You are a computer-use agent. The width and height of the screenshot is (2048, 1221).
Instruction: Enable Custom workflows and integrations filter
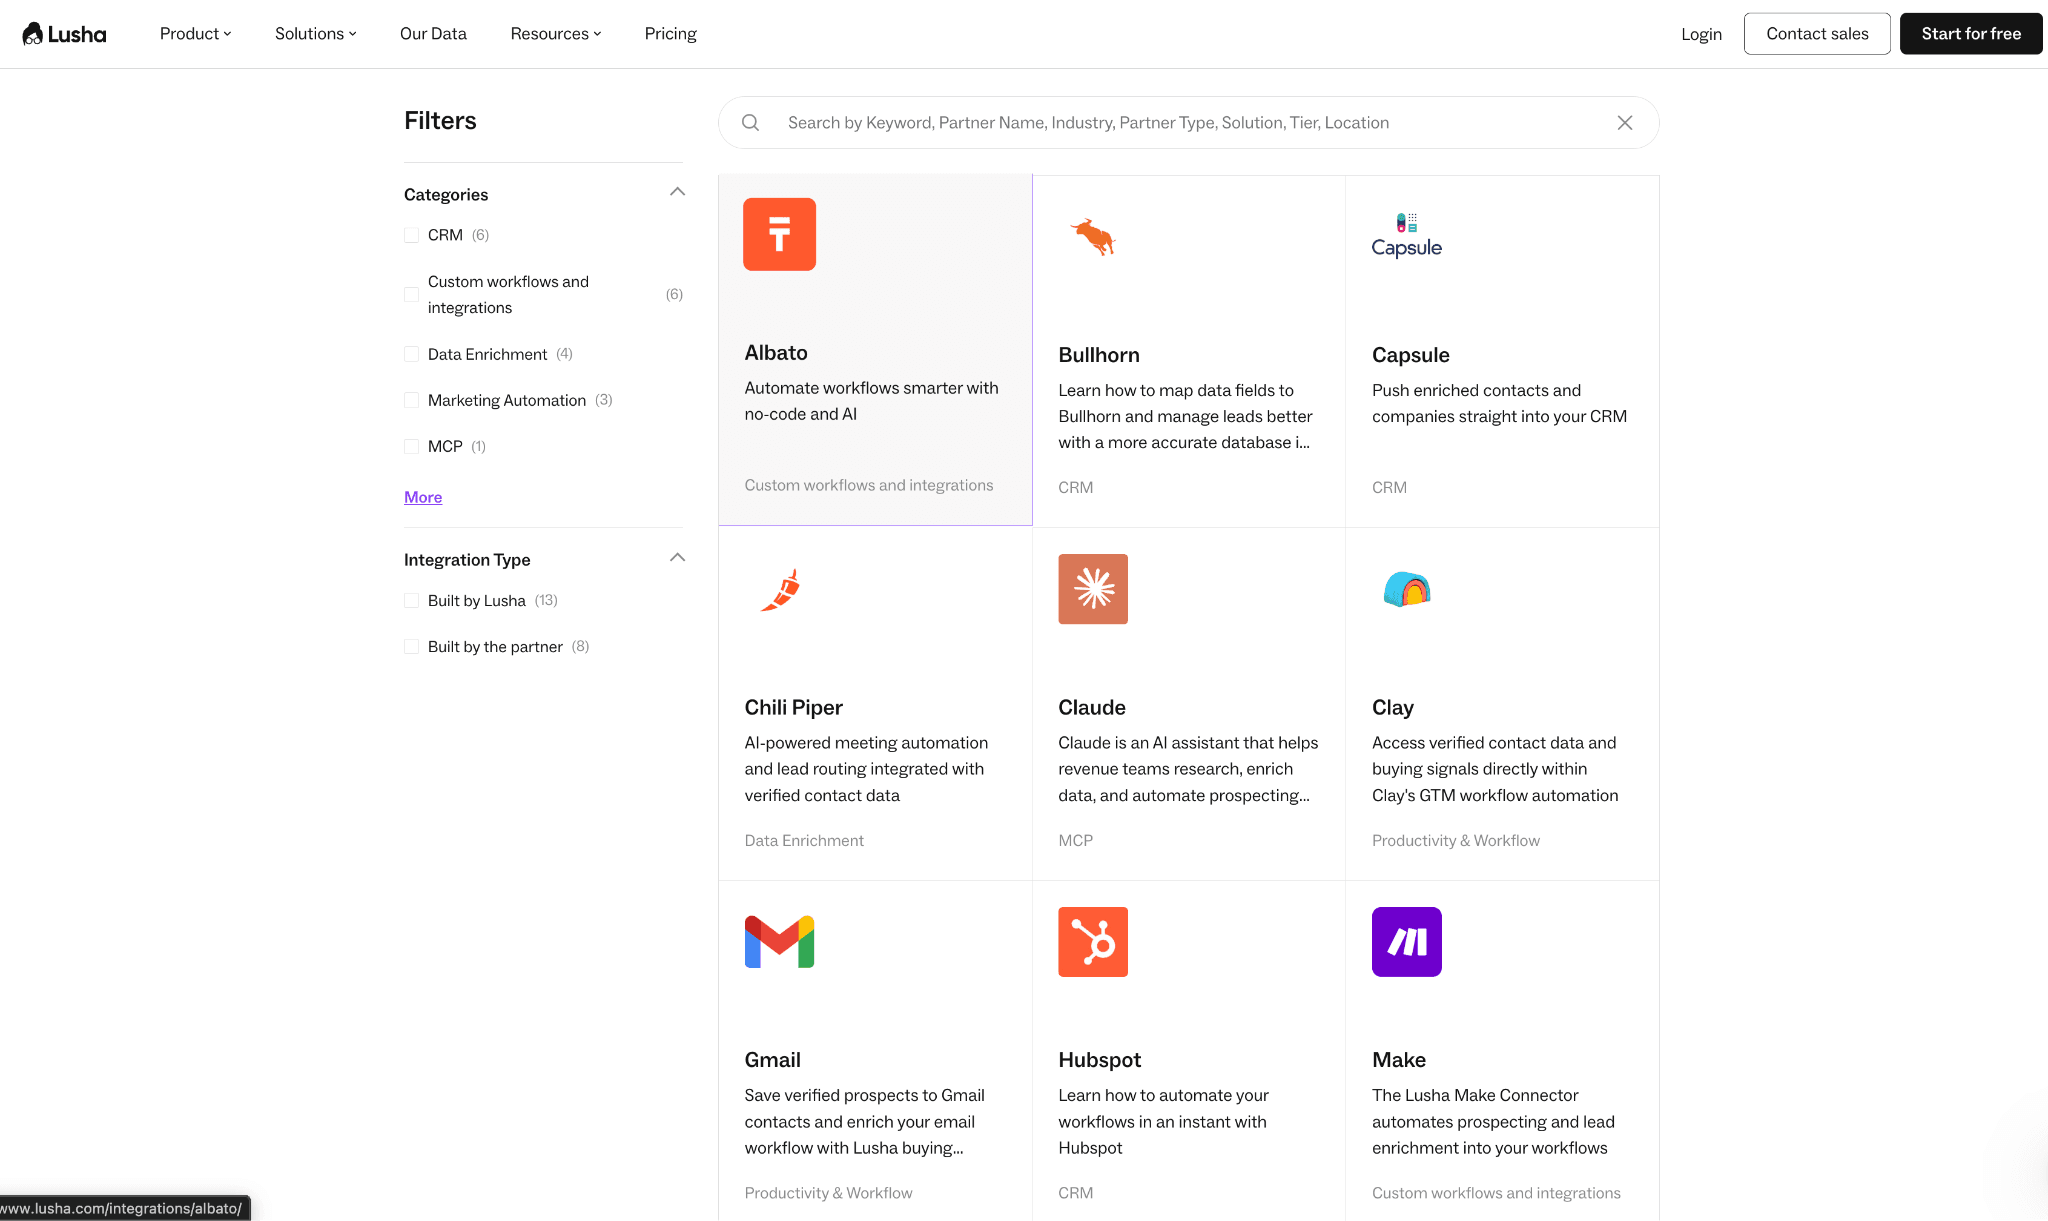click(411, 294)
